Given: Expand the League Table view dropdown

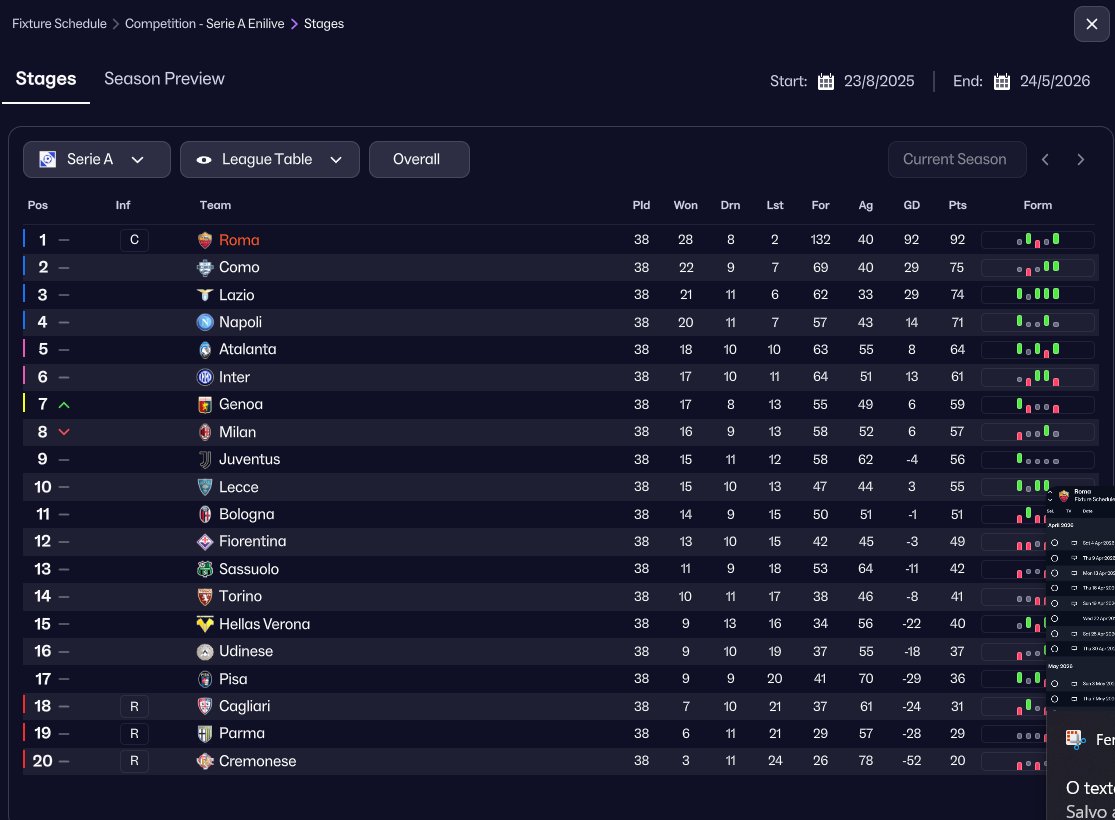Looking at the screenshot, I should click(x=270, y=159).
